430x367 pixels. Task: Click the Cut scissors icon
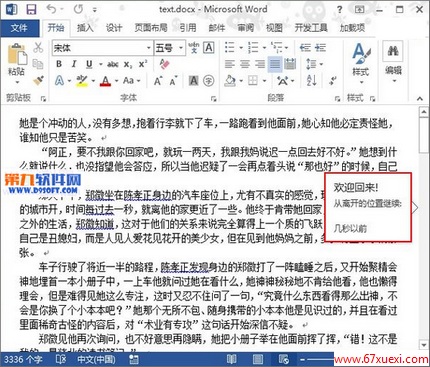tap(38, 48)
